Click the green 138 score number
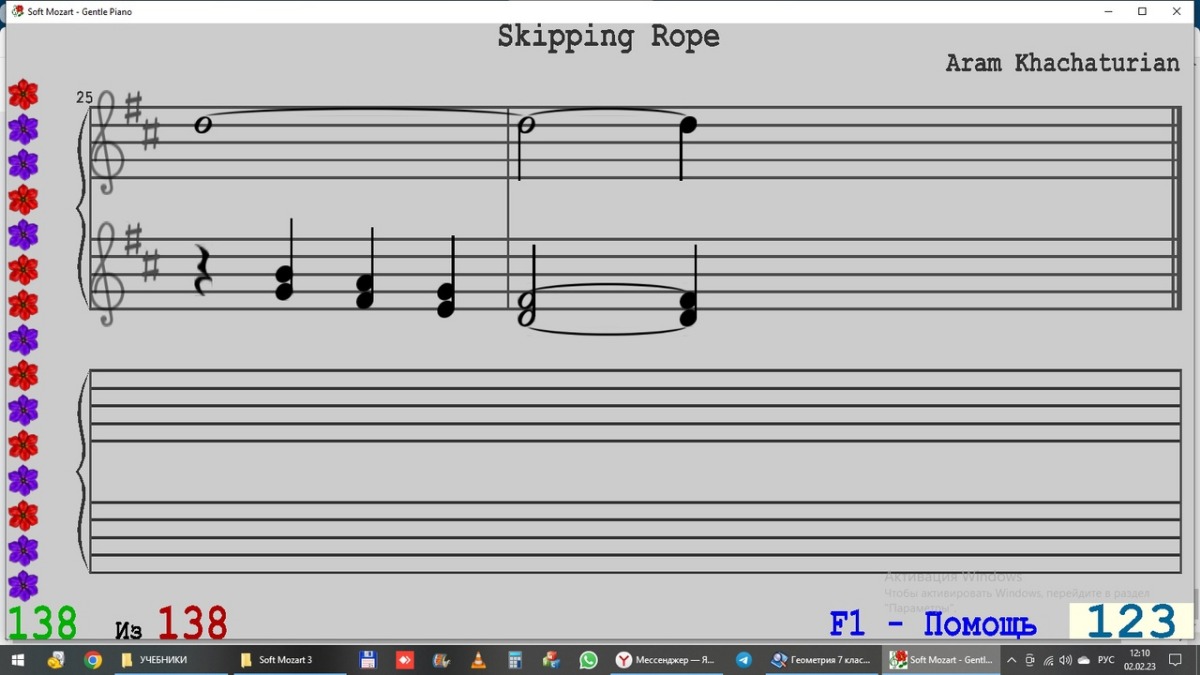Screen dimensions: 1200x675 click(42, 623)
